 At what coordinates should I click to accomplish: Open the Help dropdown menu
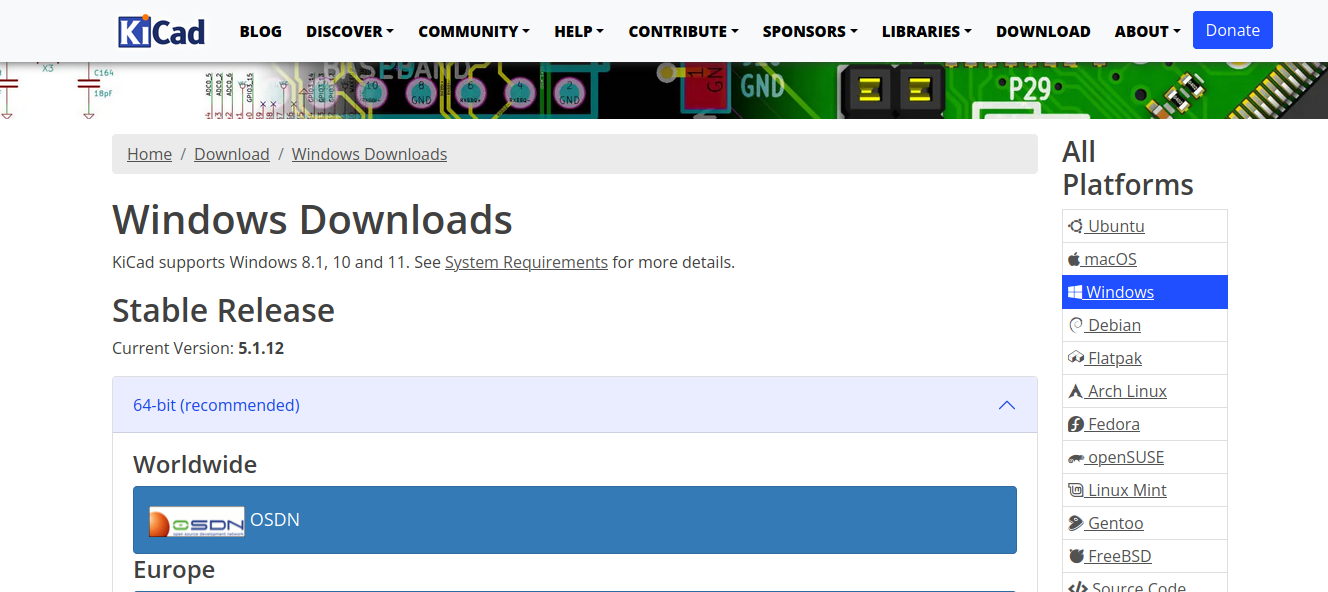(579, 31)
